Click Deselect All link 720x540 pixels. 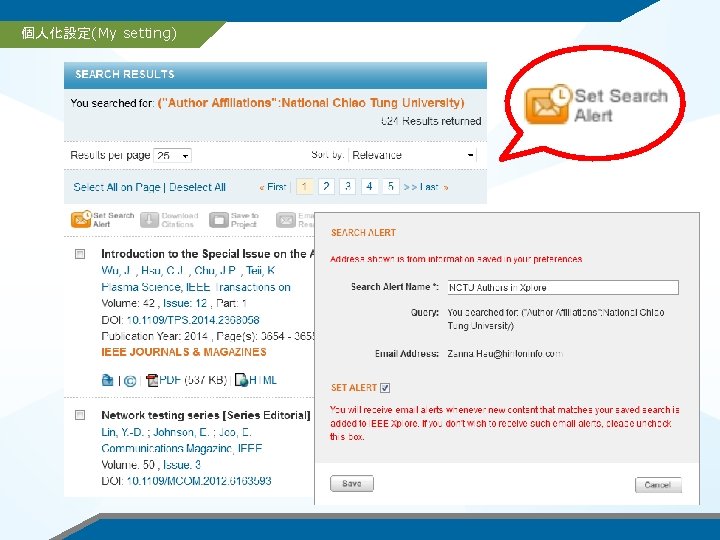(197, 187)
